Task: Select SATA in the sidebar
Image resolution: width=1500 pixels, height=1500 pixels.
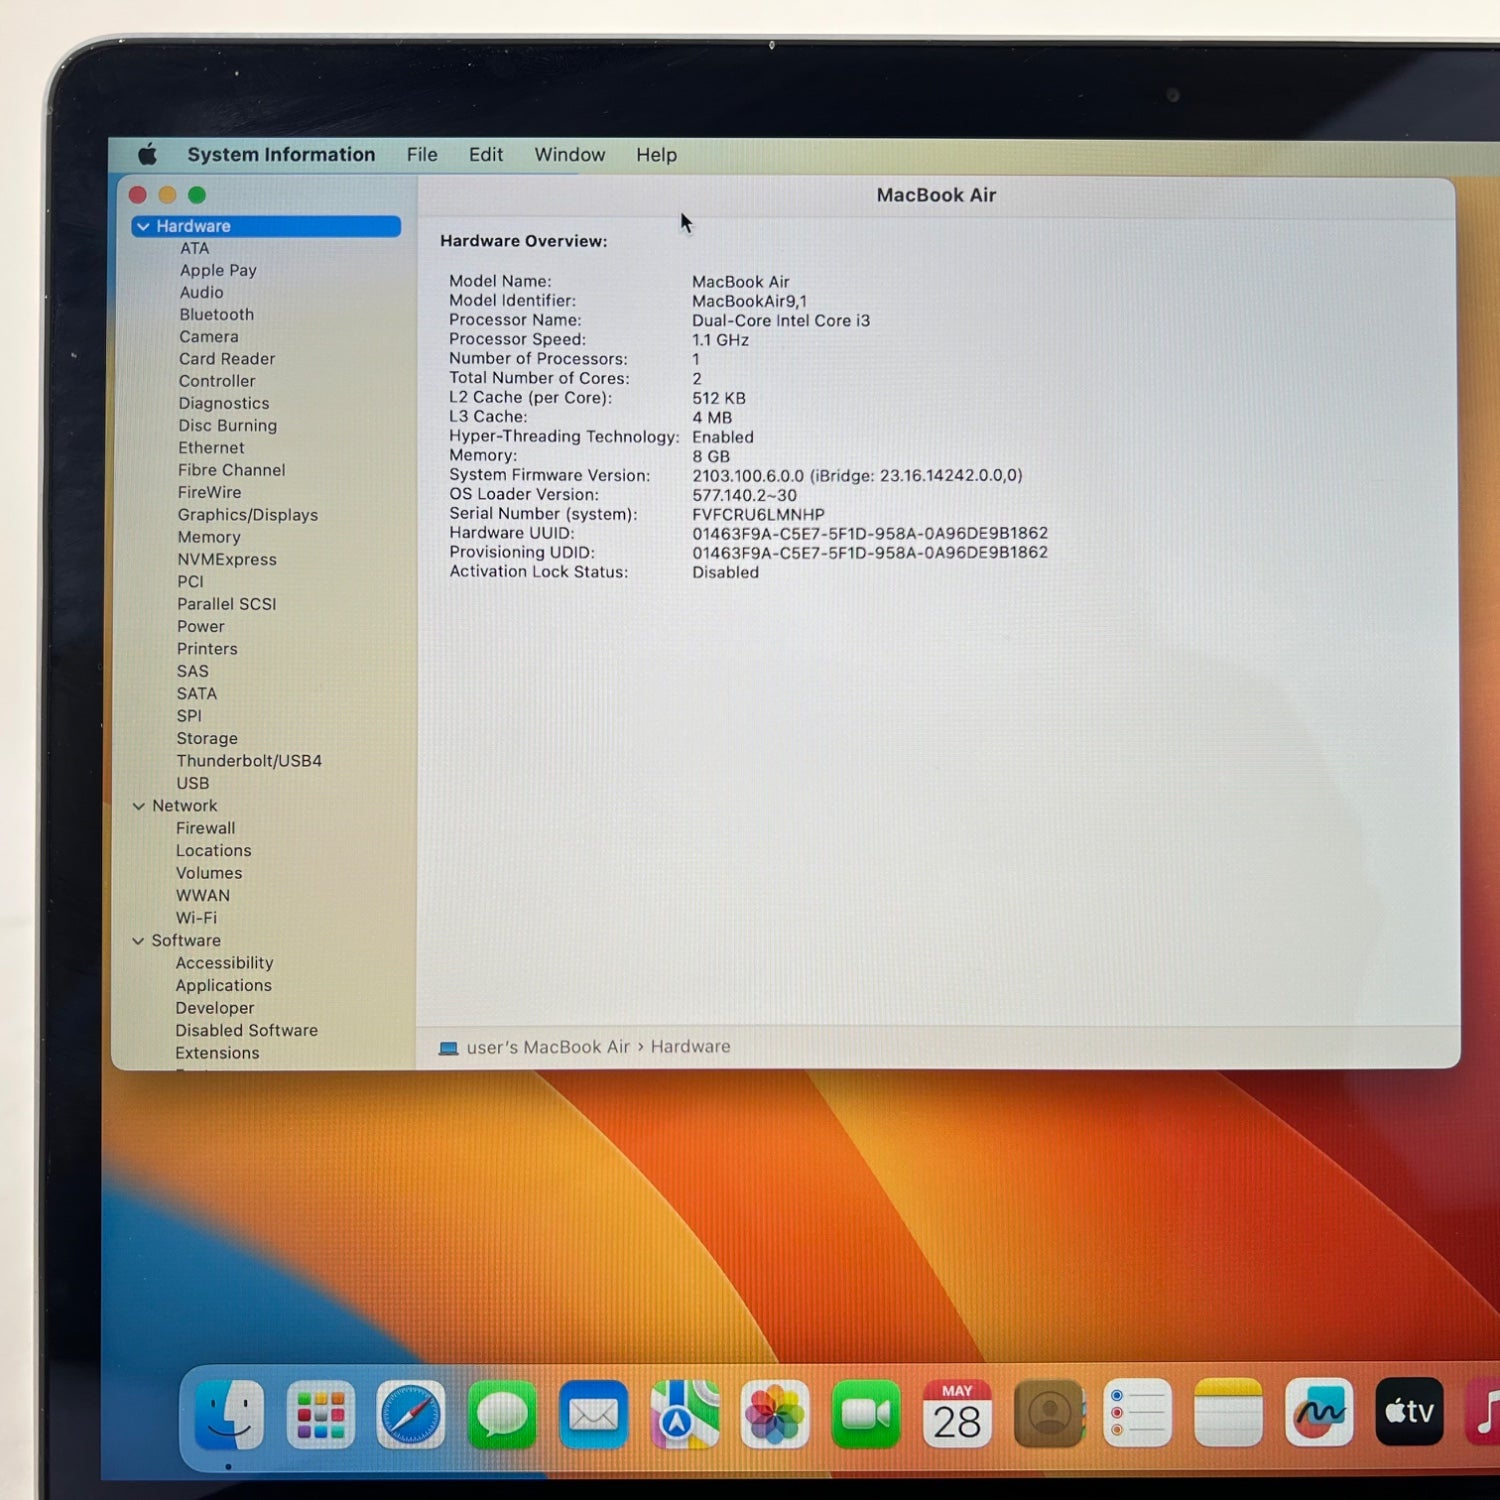Action: [x=197, y=694]
